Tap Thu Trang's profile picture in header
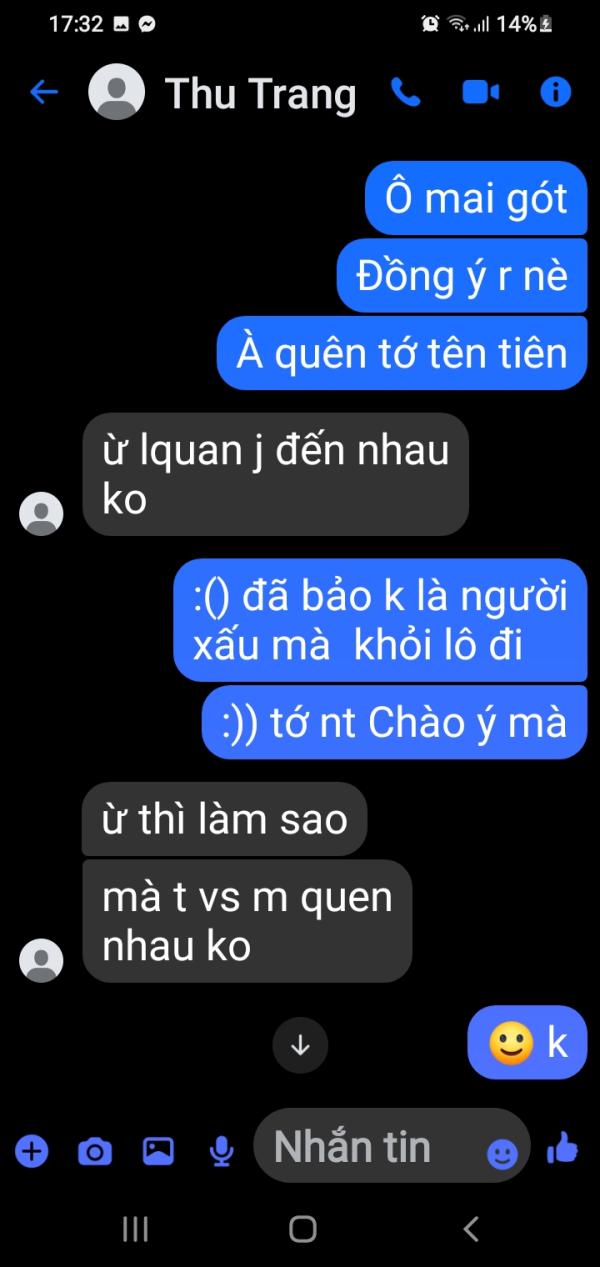Viewport: 600px width, 1267px height. click(x=117, y=93)
